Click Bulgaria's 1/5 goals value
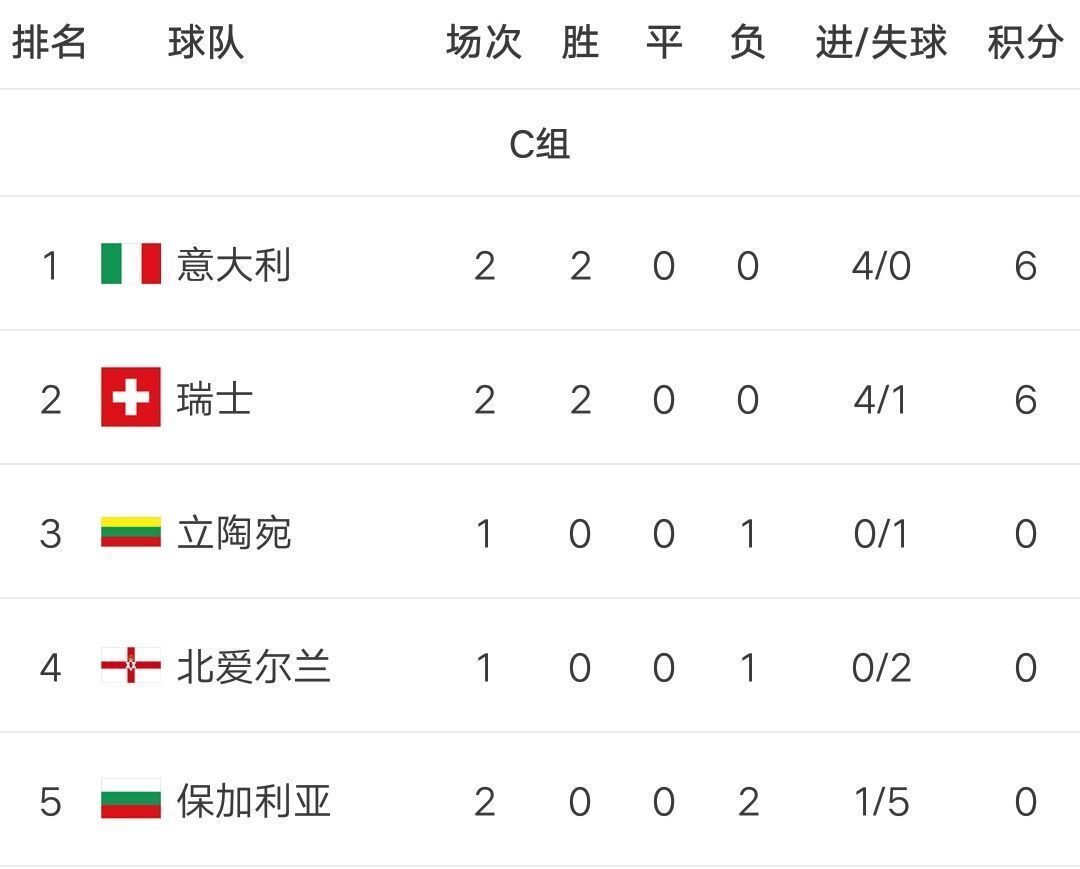 [881, 802]
